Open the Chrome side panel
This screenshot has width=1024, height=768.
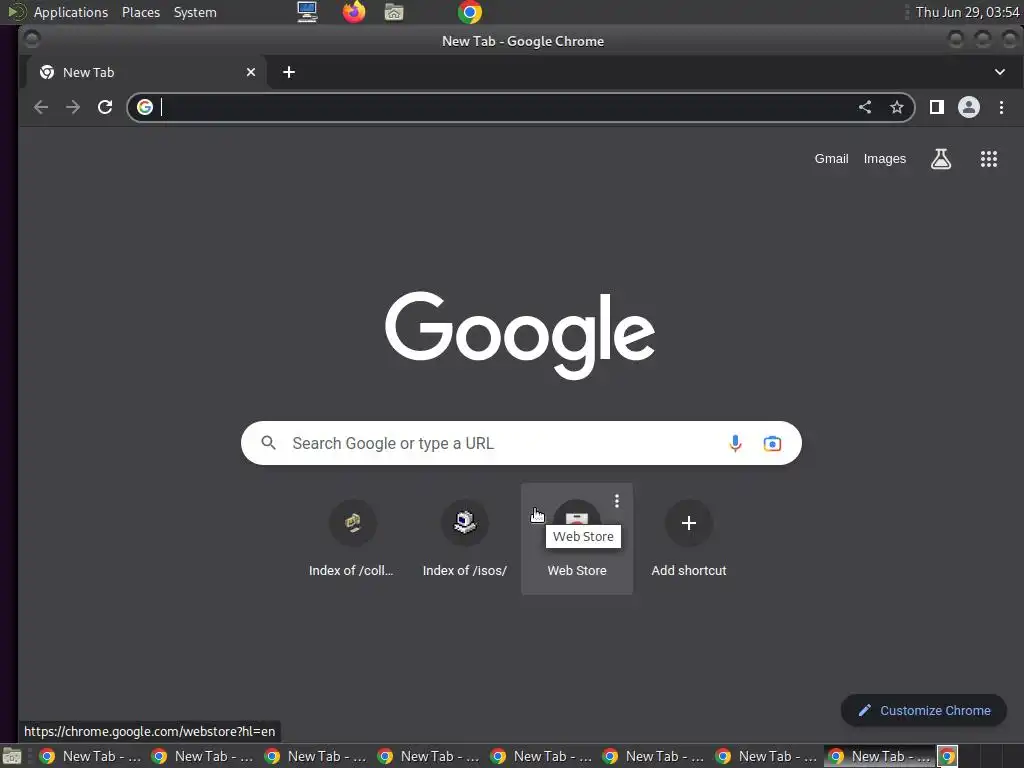tap(936, 107)
